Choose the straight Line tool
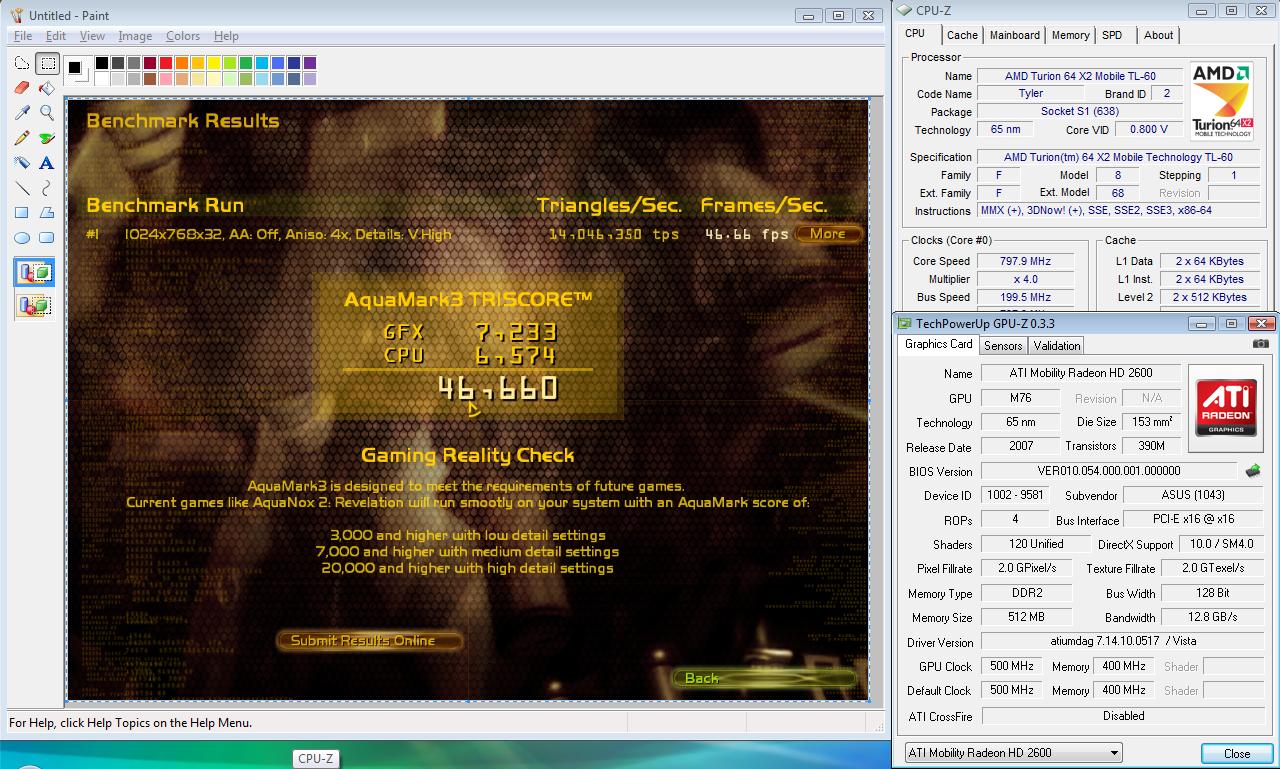1280x769 pixels. pos(22,188)
